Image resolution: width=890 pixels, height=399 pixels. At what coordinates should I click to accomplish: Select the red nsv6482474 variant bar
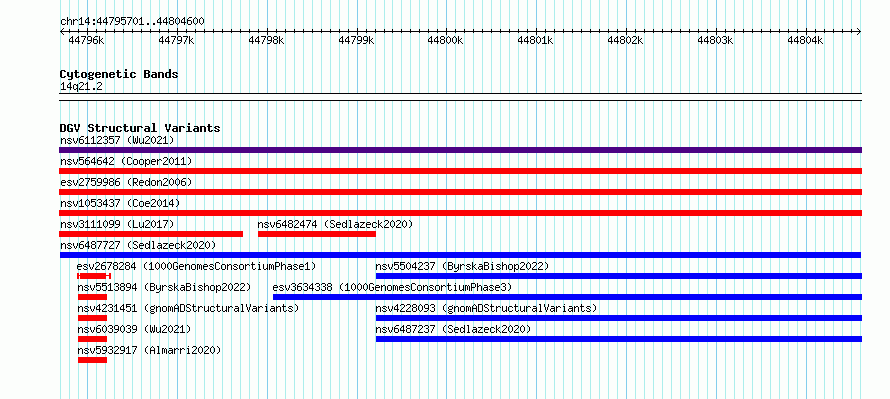pyautogui.click(x=317, y=234)
